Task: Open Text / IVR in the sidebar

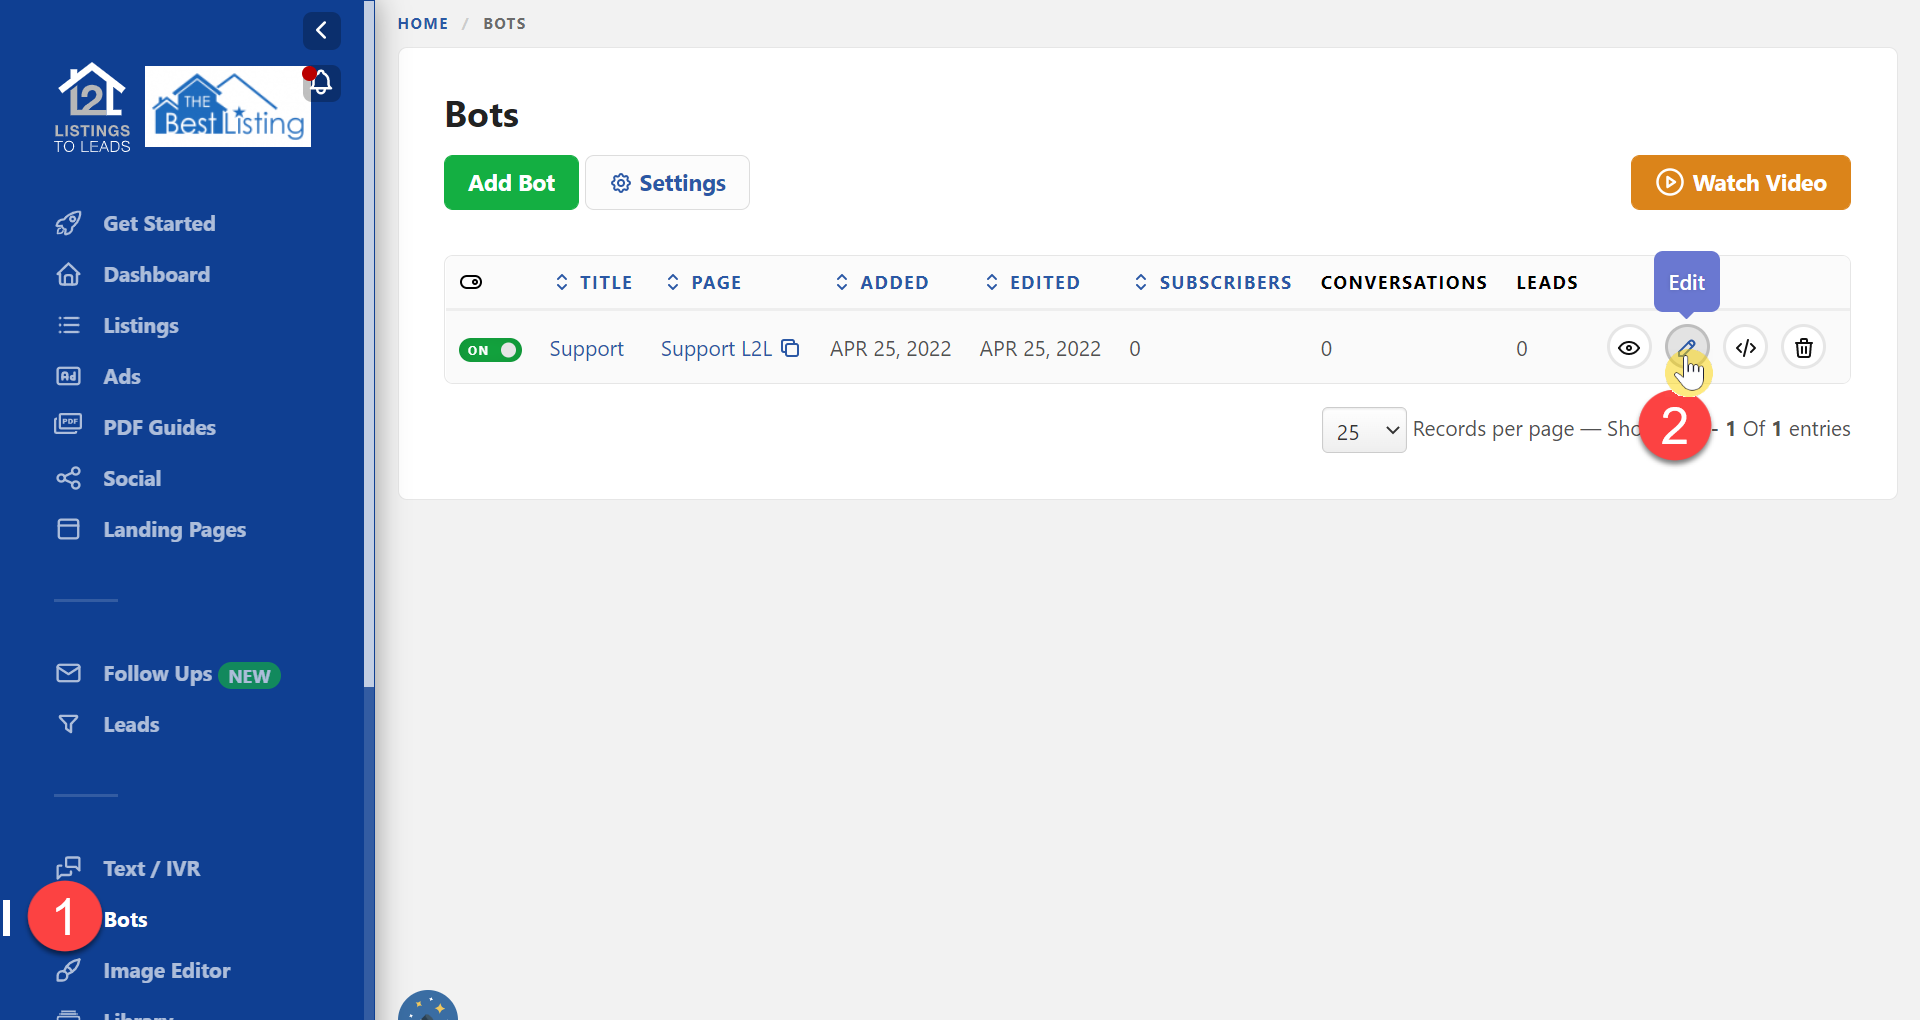Action: 152,868
